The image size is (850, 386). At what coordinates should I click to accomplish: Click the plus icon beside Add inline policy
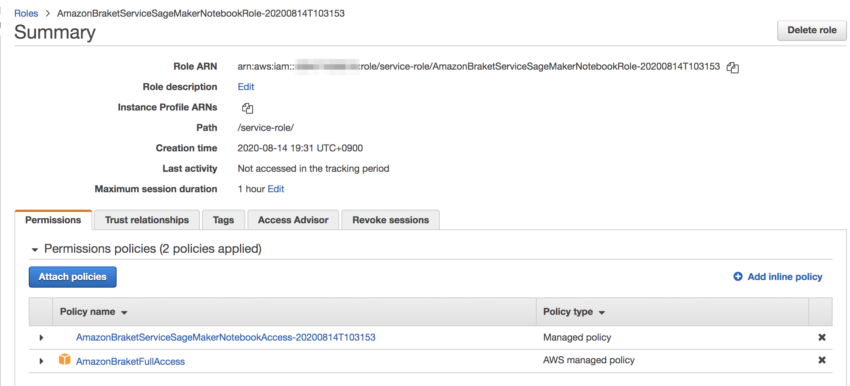pos(738,276)
